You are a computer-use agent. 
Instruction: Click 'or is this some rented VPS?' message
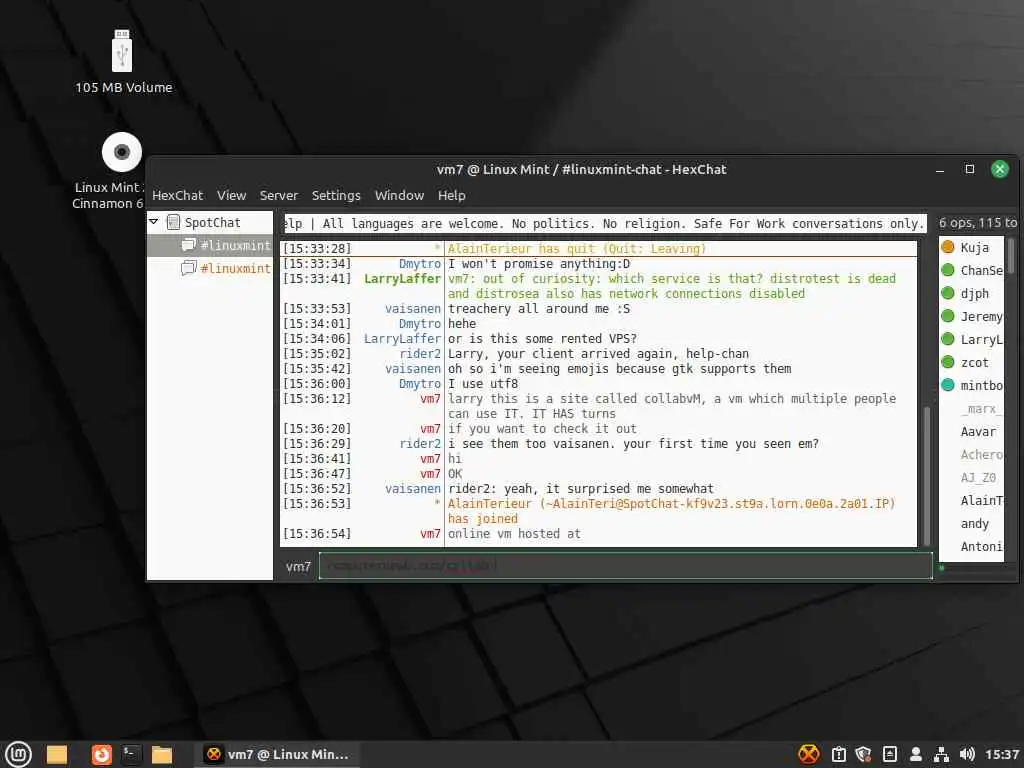[x=542, y=339]
